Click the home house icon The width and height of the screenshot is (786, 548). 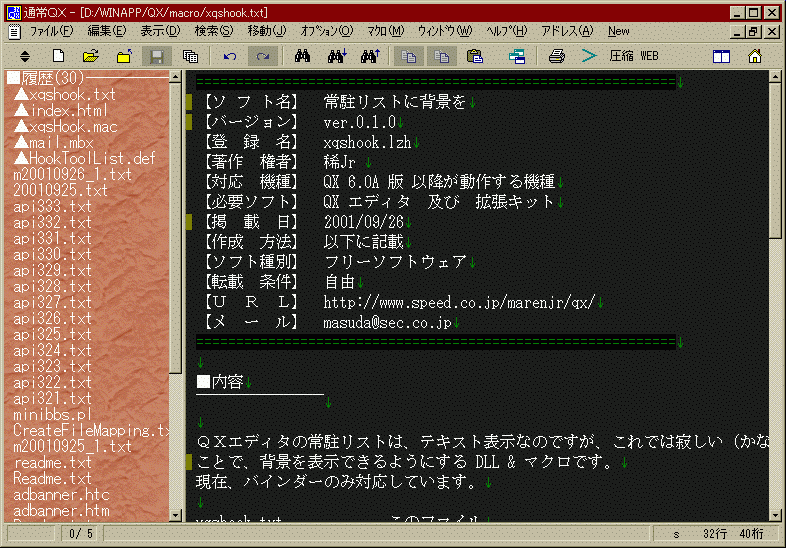[755, 56]
